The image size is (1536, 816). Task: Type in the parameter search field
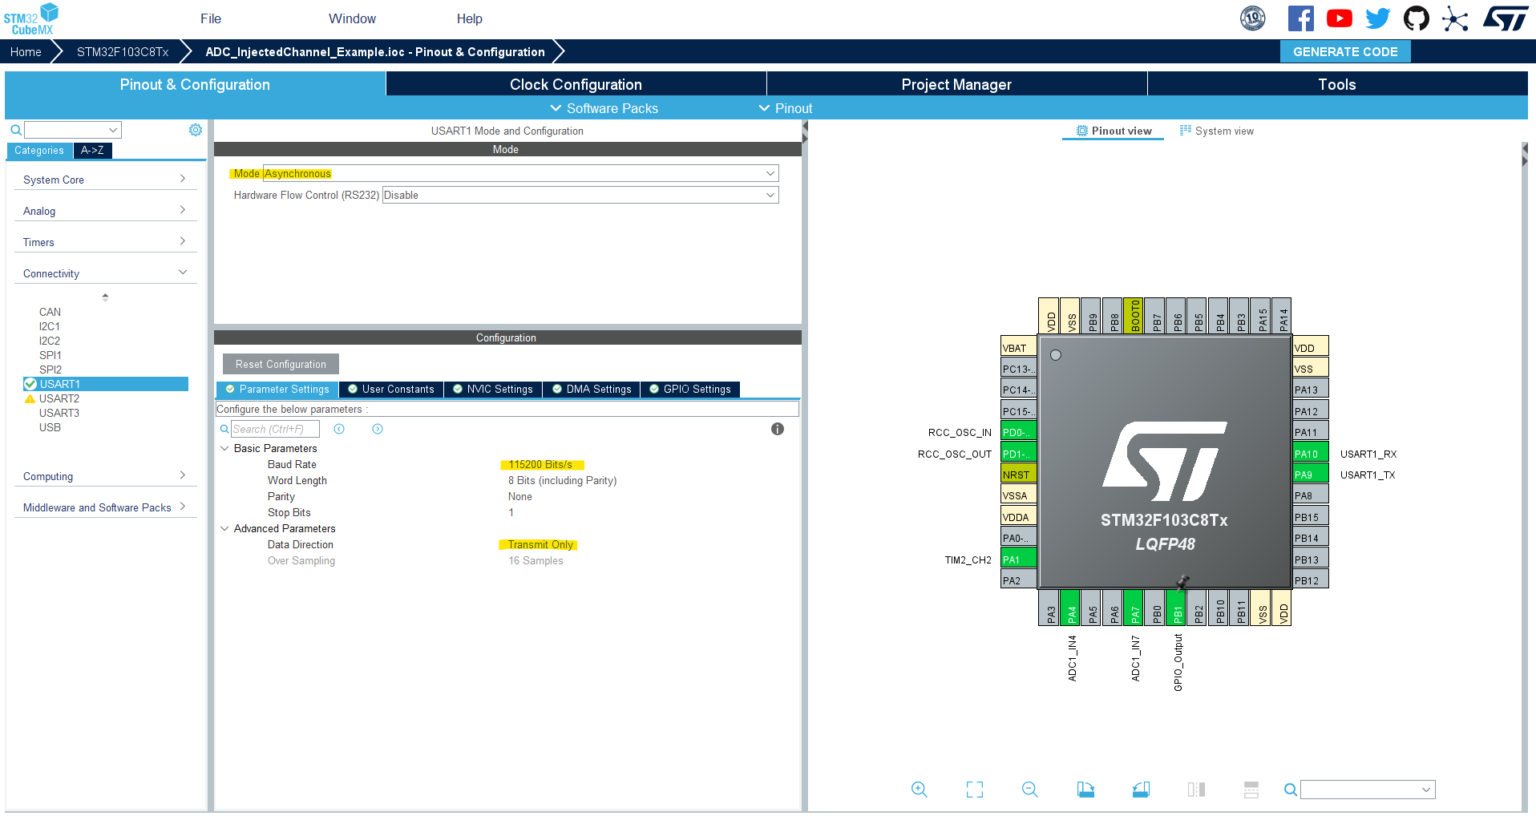274,428
